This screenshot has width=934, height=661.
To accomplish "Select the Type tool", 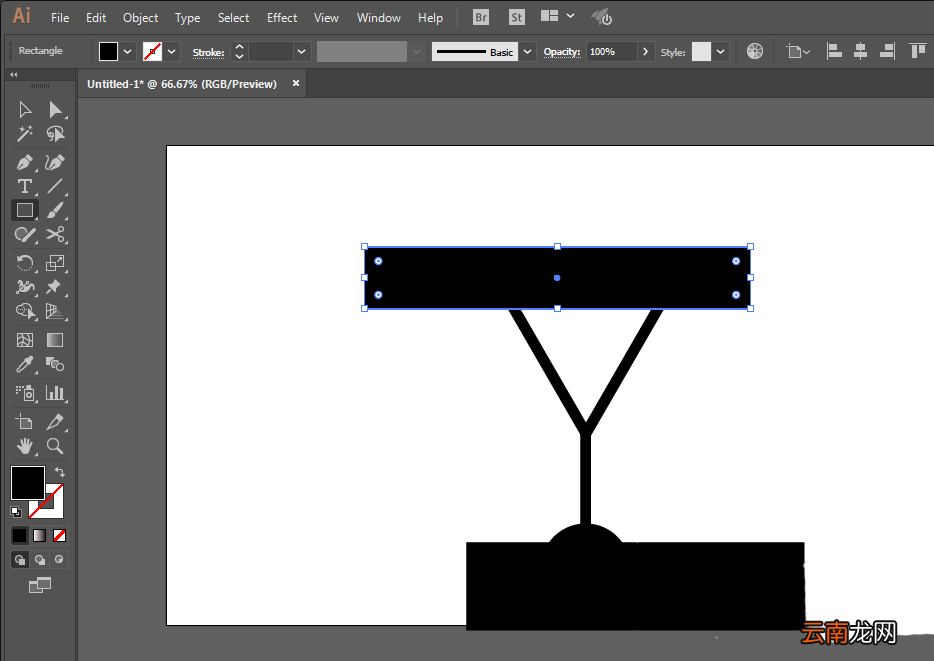I will coord(25,186).
